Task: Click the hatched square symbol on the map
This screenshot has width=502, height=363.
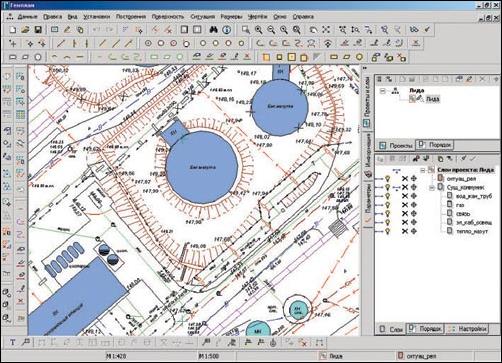Action: 338,228
